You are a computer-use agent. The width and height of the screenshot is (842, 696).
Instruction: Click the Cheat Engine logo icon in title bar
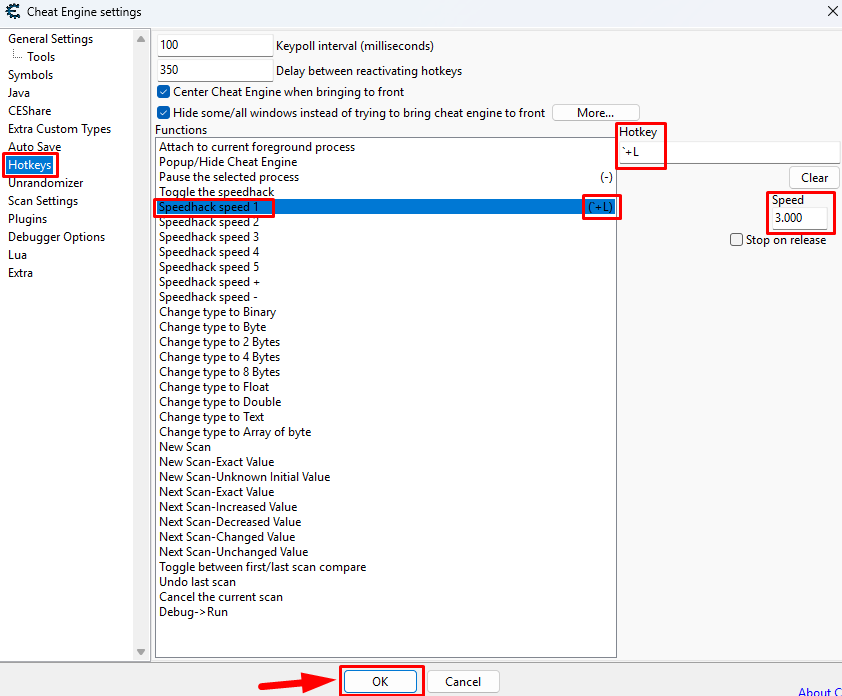click(x=12, y=11)
